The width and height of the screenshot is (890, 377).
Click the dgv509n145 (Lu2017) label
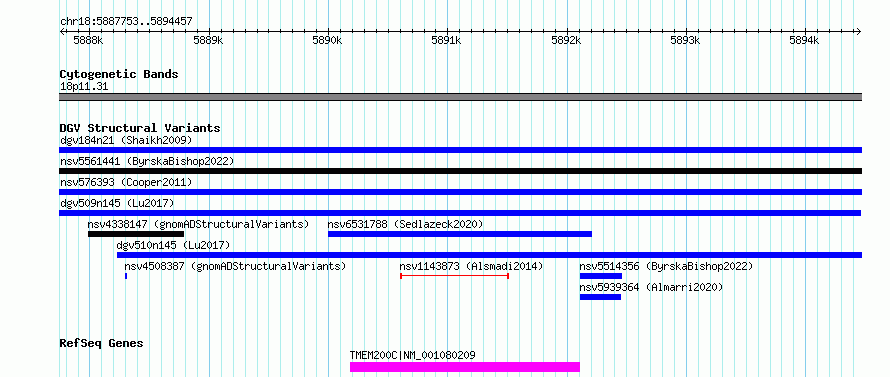point(117,203)
